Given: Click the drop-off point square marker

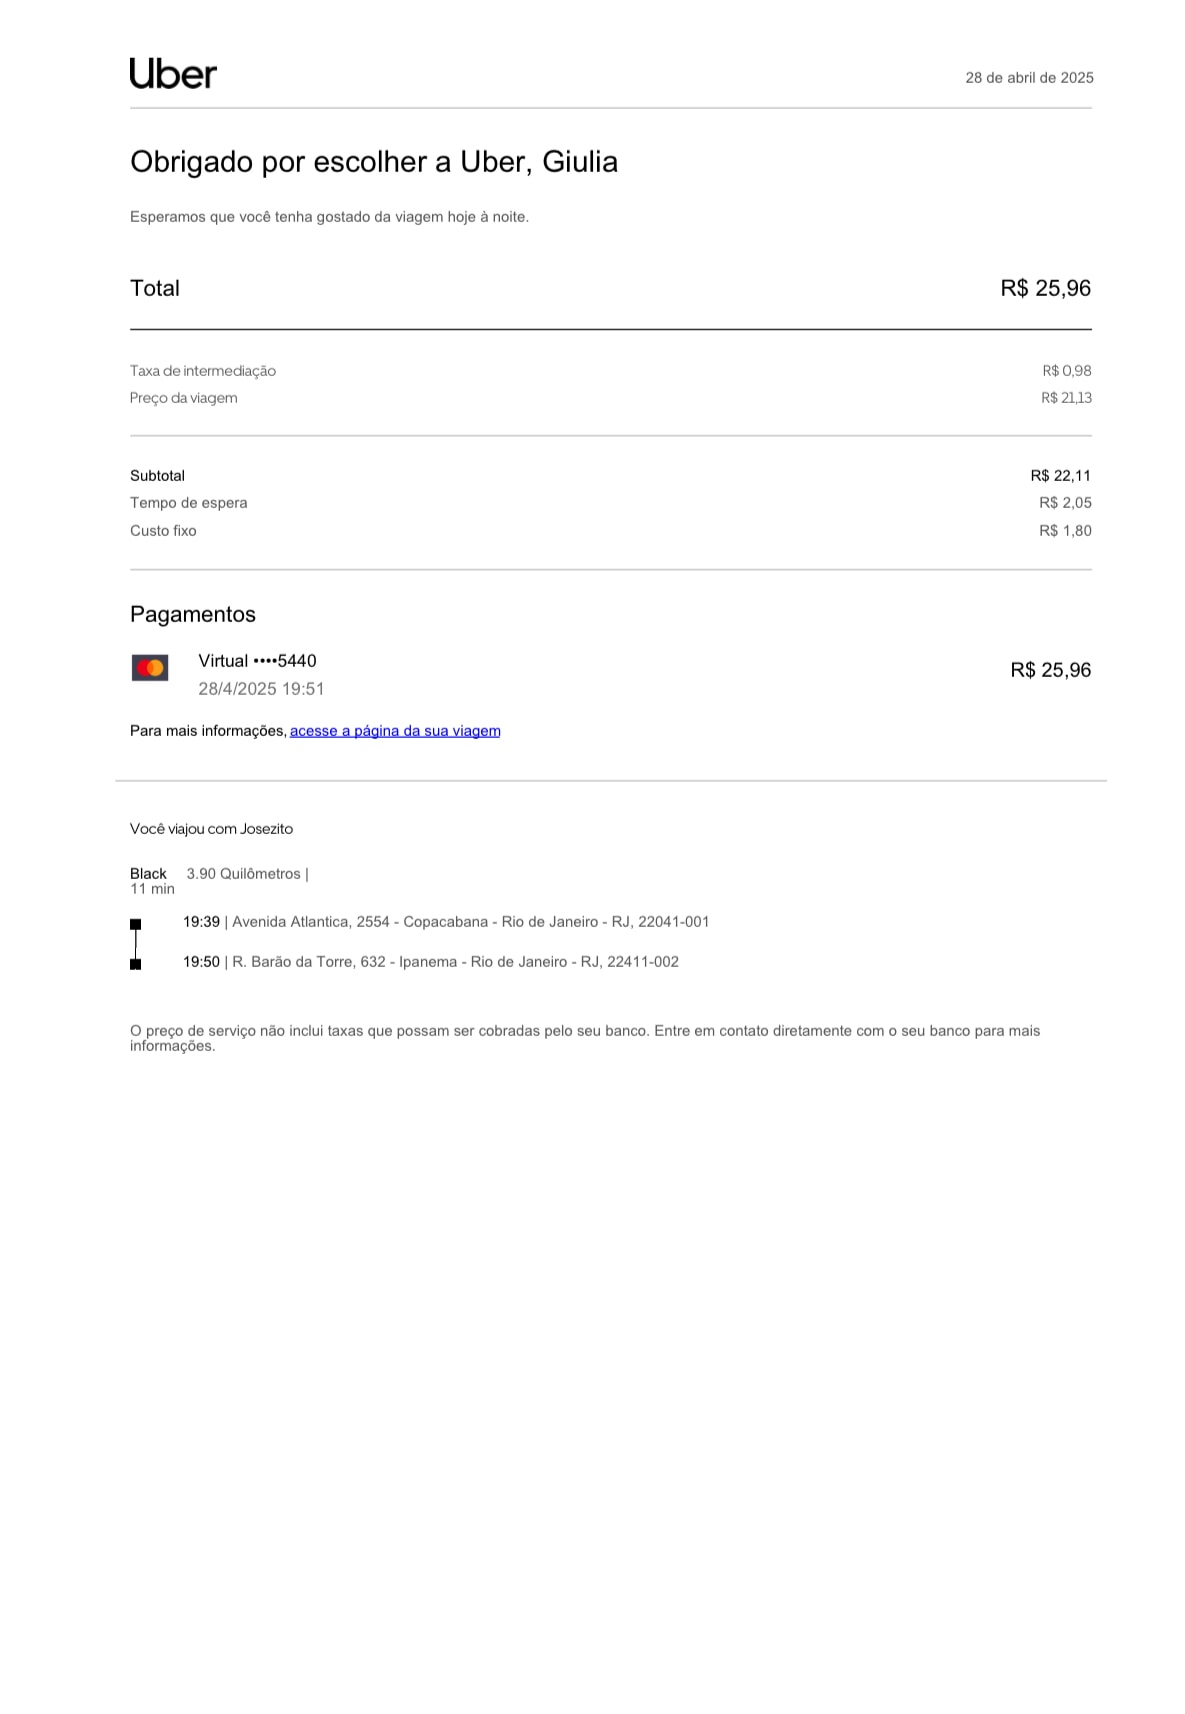Looking at the screenshot, I should pyautogui.click(x=136, y=964).
